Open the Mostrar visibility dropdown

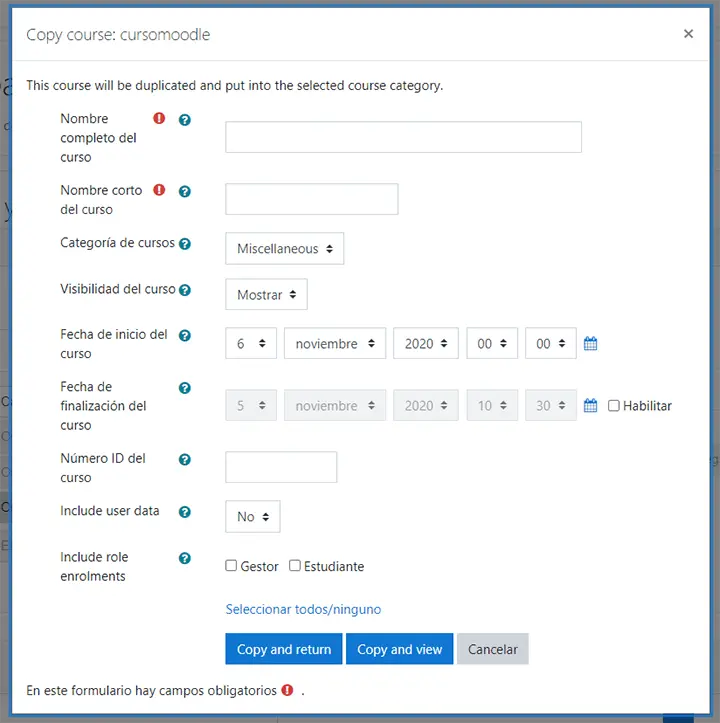point(266,295)
